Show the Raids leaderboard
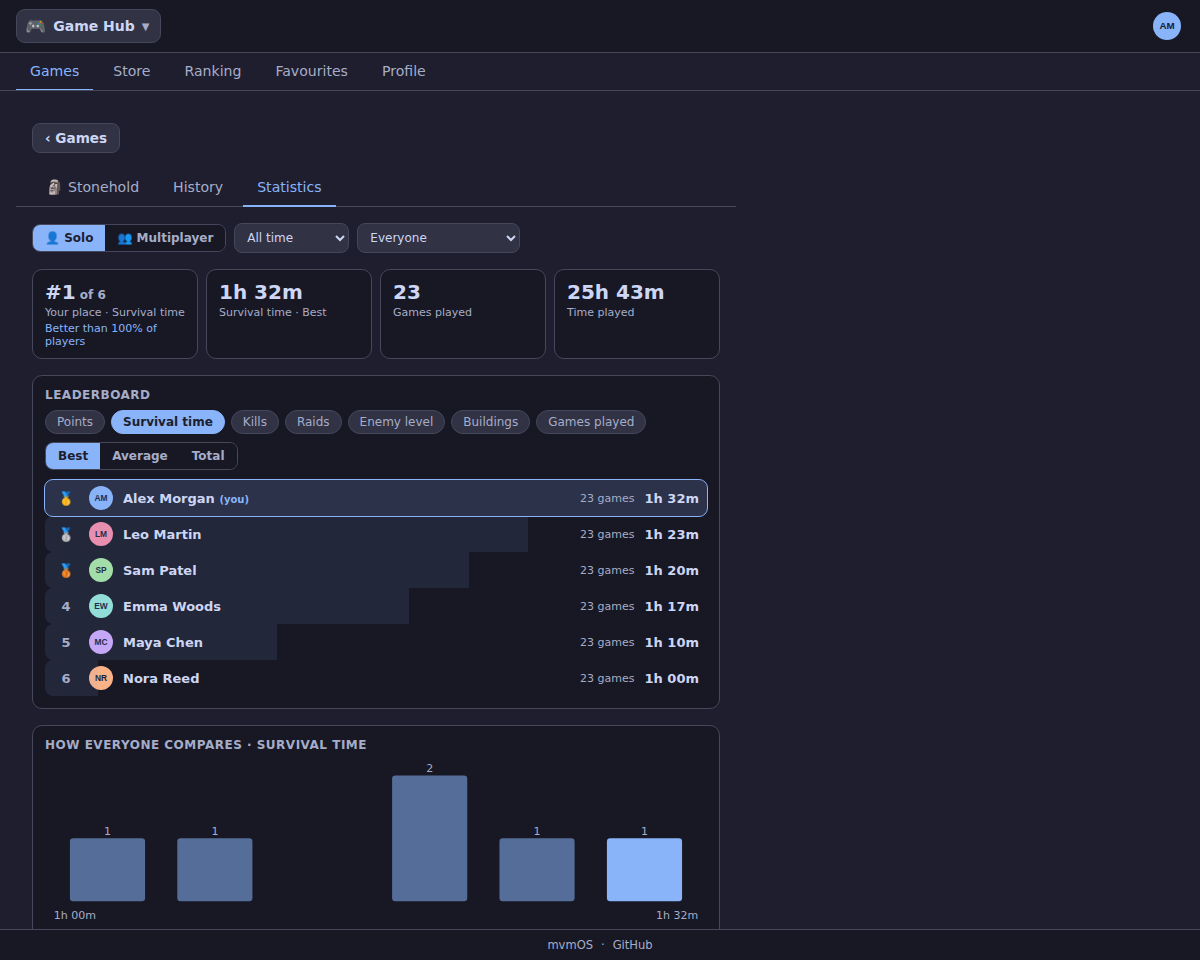Image resolution: width=1200 pixels, height=960 pixels. (313, 422)
